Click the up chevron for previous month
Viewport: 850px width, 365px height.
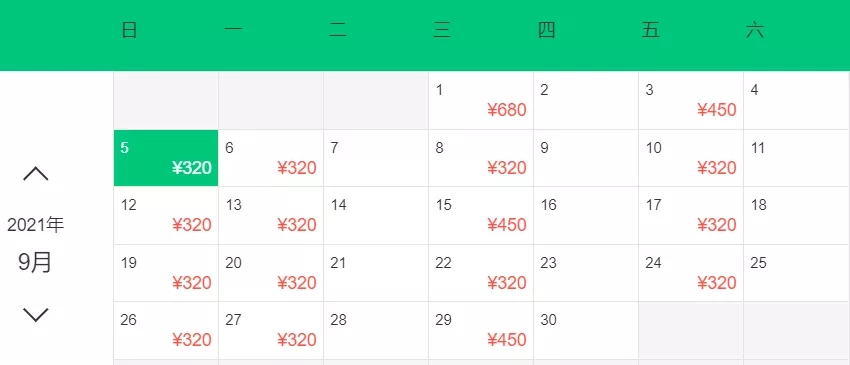36,174
